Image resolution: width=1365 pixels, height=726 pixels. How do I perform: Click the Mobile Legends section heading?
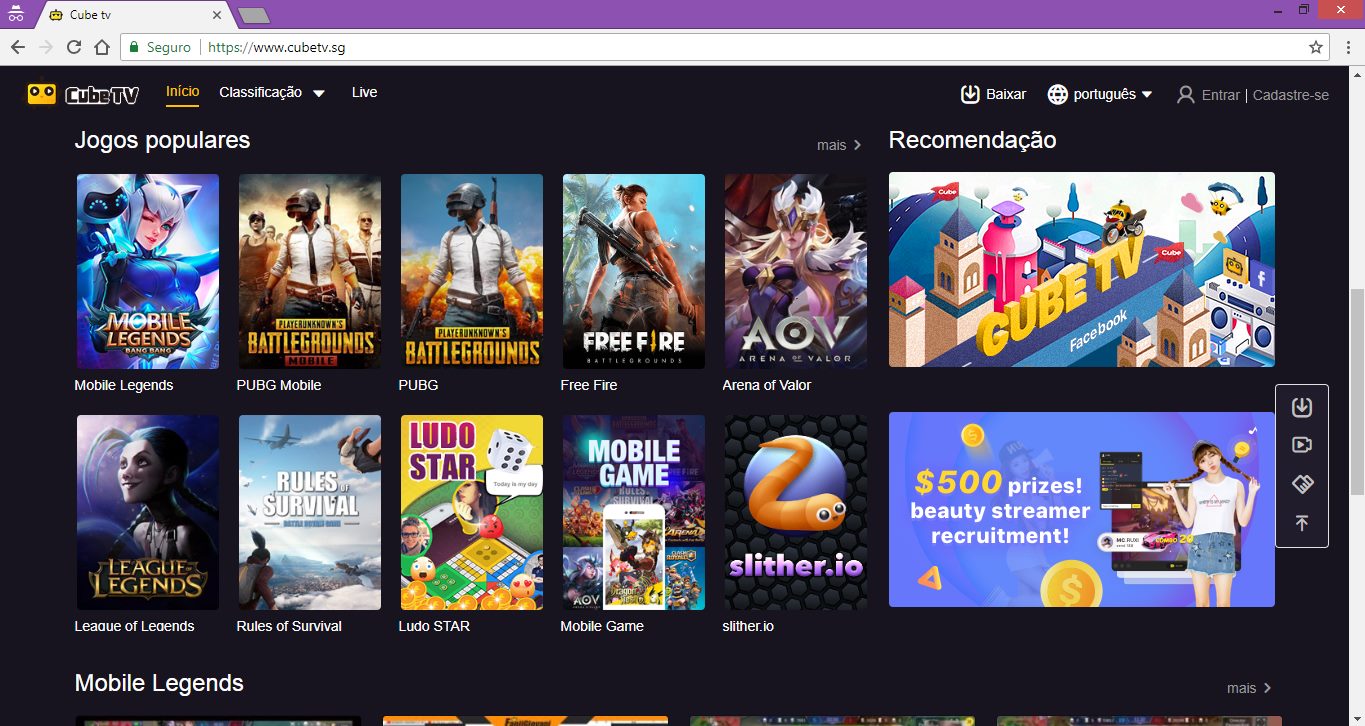click(x=159, y=684)
